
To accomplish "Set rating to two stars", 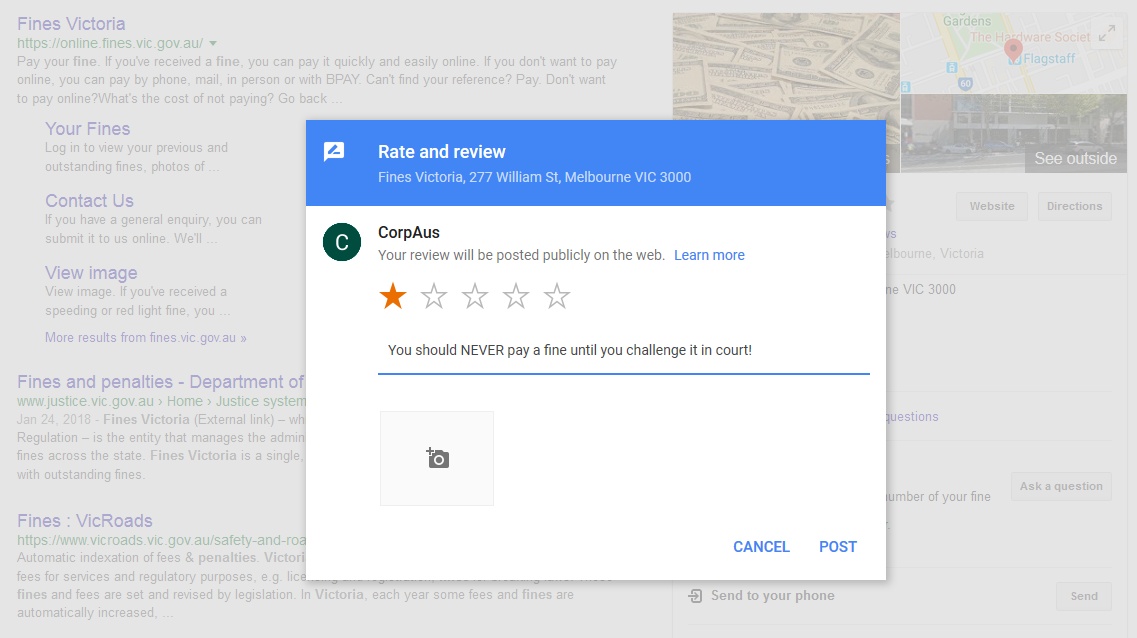I will [x=434, y=296].
